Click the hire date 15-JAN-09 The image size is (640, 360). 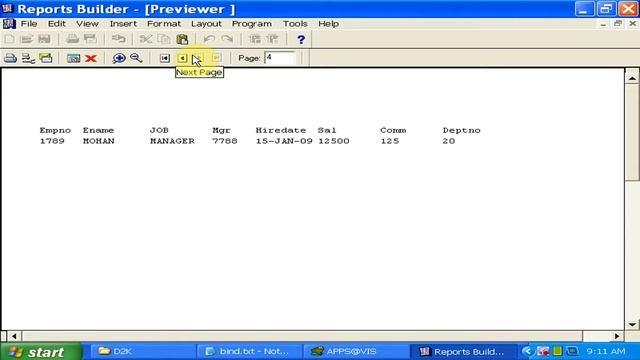coord(284,141)
